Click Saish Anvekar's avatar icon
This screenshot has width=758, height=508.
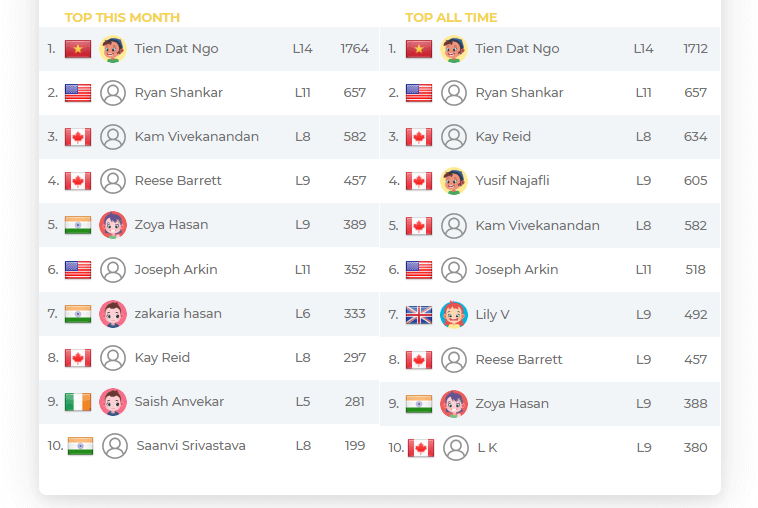[x=113, y=402]
